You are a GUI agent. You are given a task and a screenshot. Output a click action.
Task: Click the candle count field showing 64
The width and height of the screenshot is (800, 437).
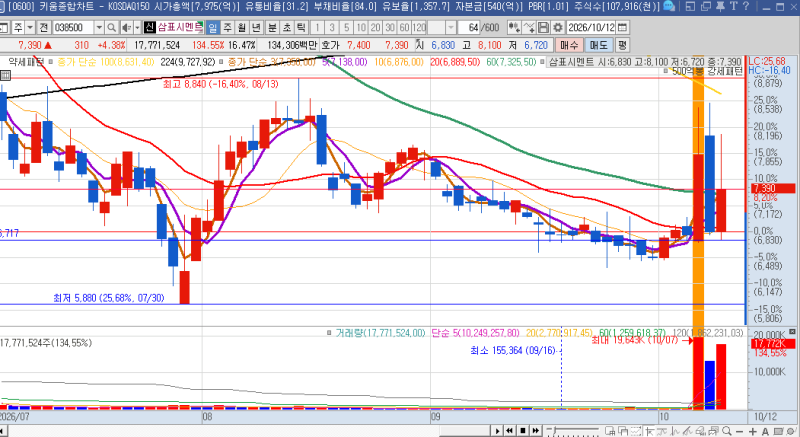pyautogui.click(x=469, y=28)
